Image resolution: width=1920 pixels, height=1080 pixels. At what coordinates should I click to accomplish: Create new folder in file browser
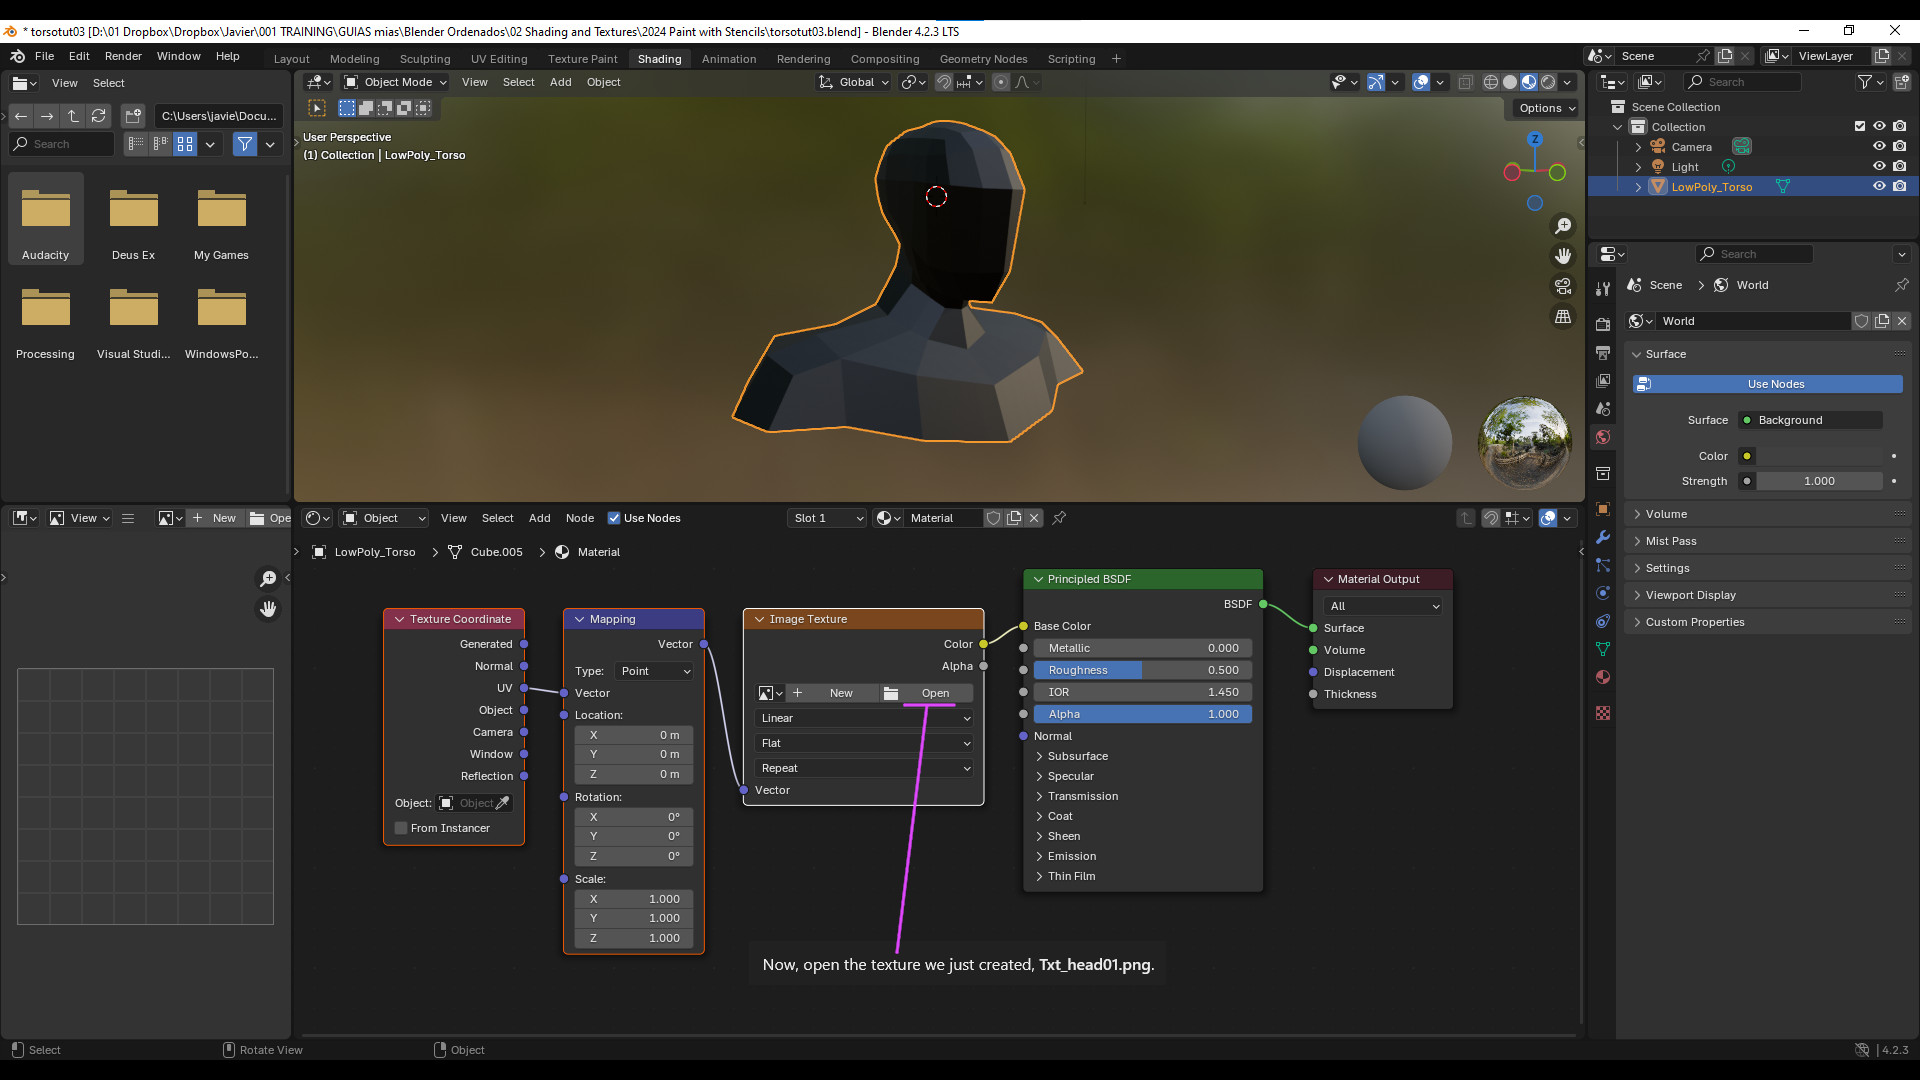tap(134, 116)
